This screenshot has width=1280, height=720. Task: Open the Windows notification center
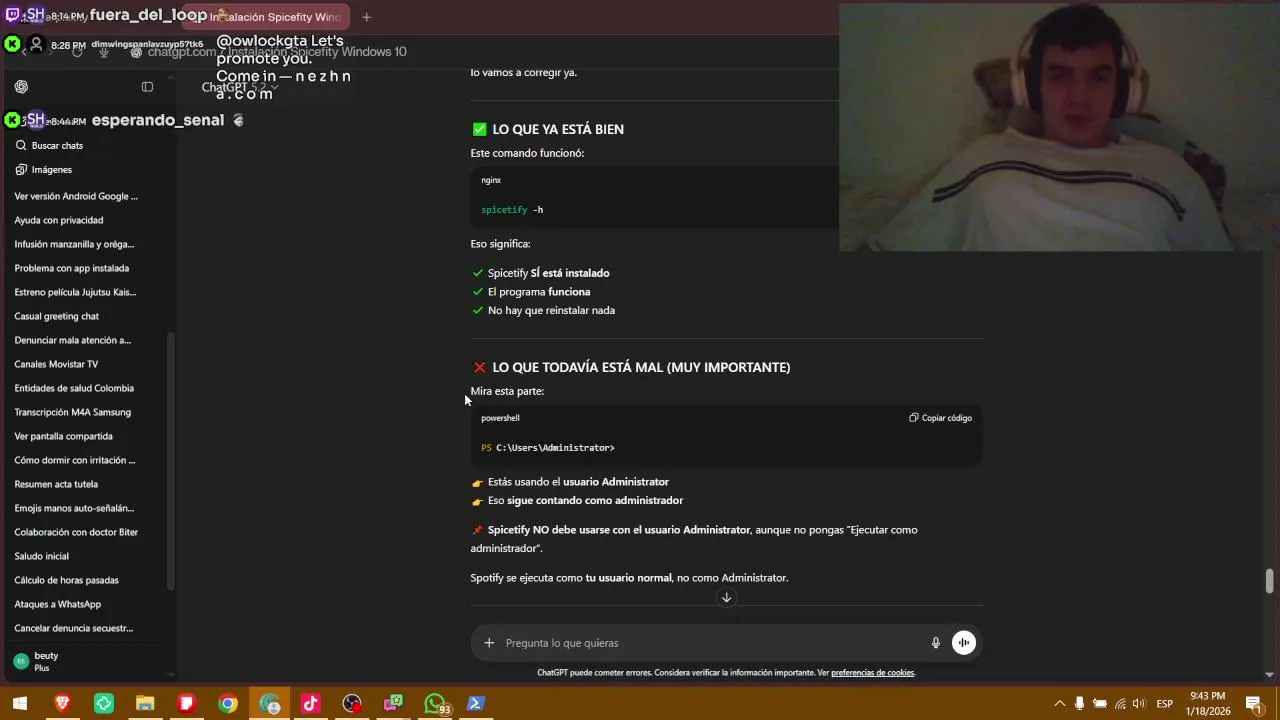click(x=1253, y=704)
